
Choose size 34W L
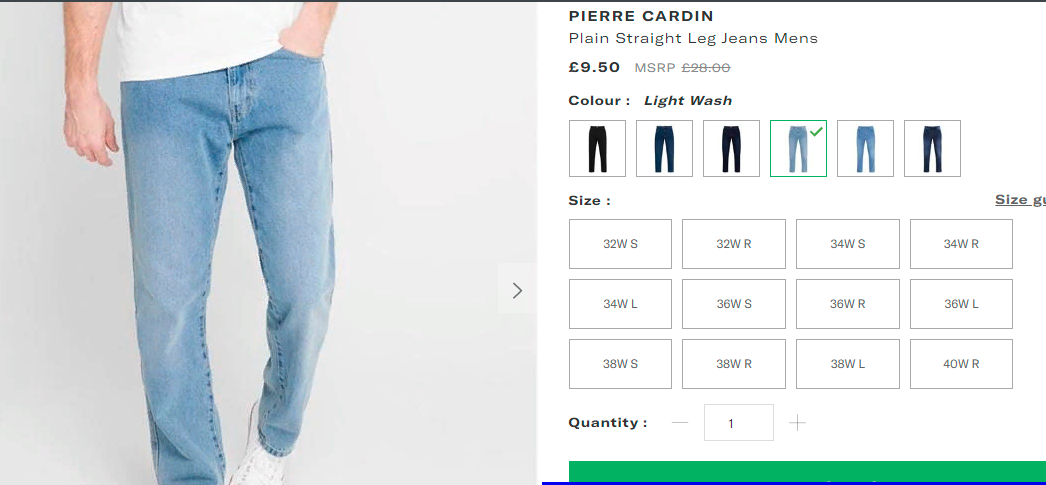tap(620, 304)
